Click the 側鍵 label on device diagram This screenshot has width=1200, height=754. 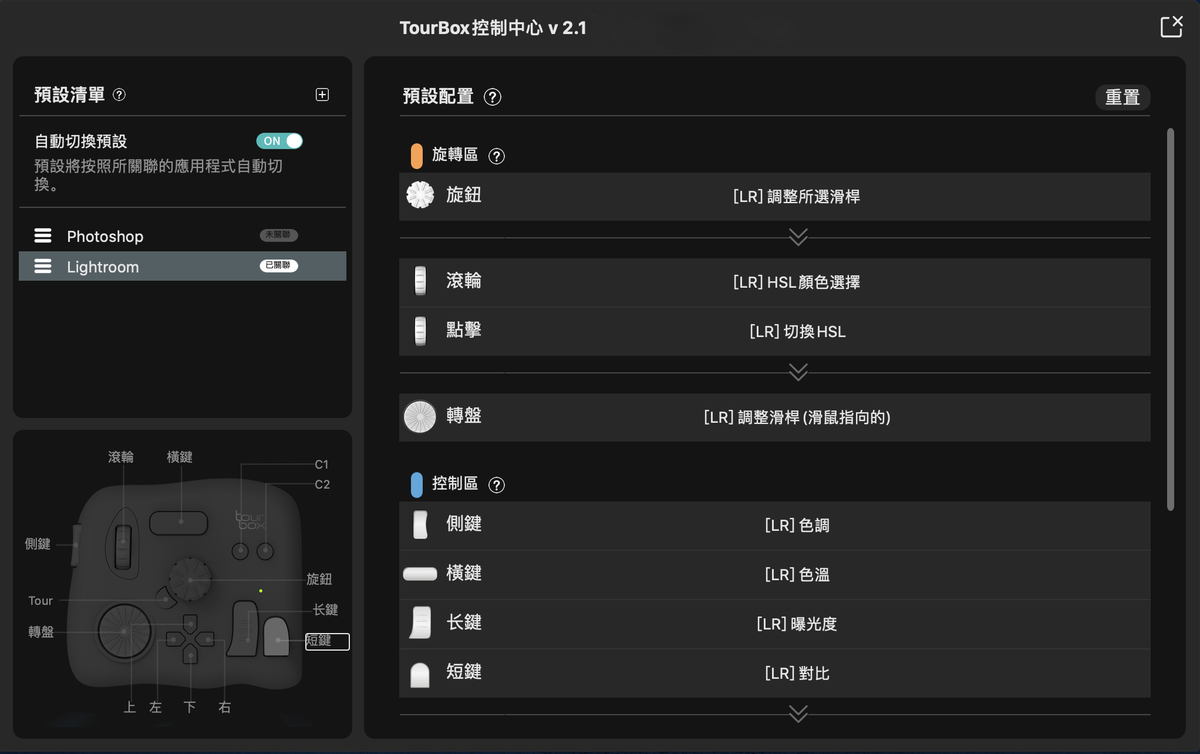click(38, 544)
